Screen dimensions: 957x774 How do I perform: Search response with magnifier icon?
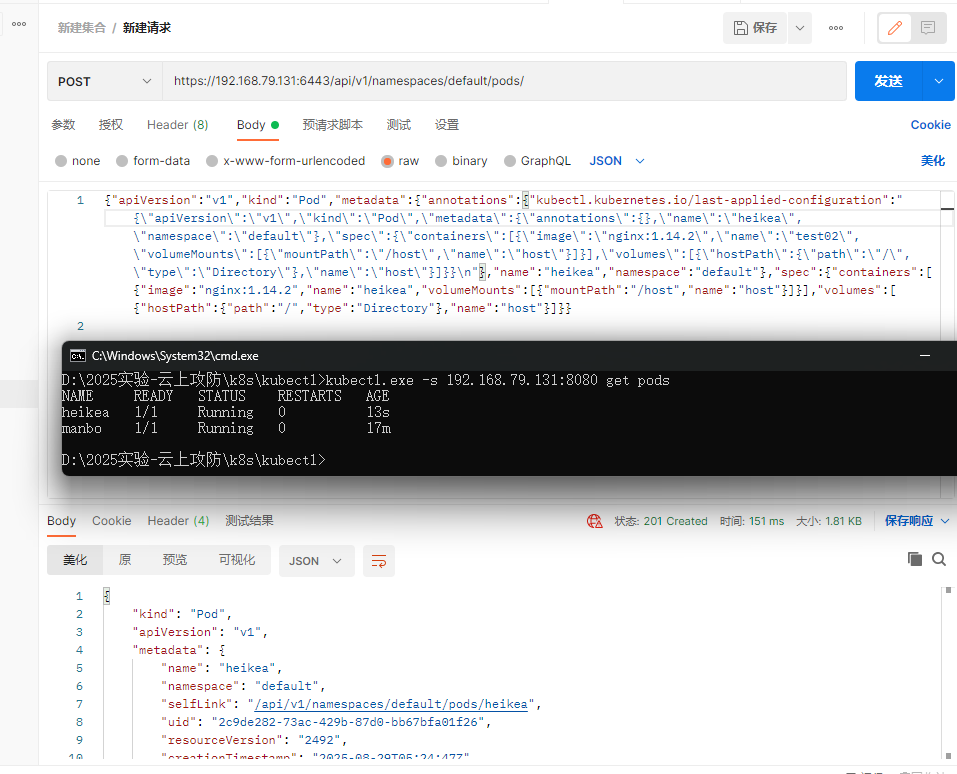(x=938, y=559)
